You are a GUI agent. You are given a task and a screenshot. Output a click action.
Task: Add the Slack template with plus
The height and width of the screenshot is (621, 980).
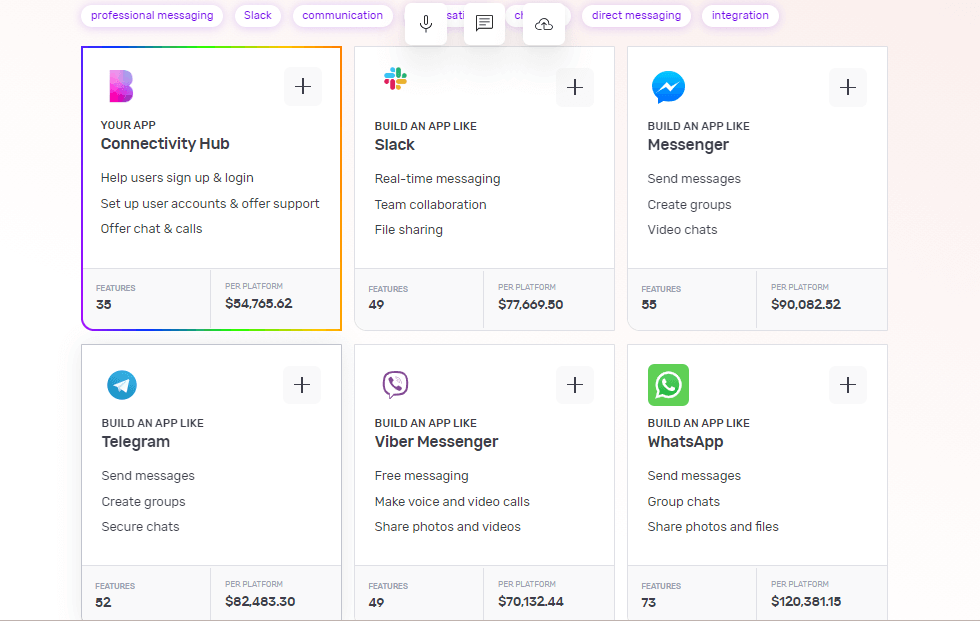coord(575,87)
